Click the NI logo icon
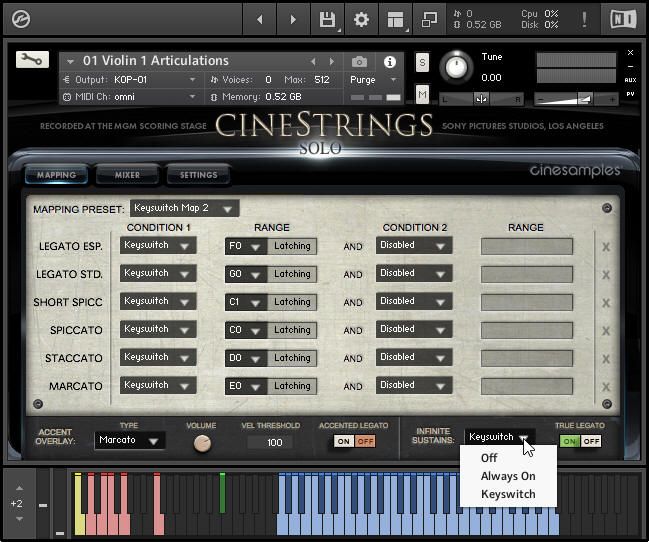 [623, 19]
